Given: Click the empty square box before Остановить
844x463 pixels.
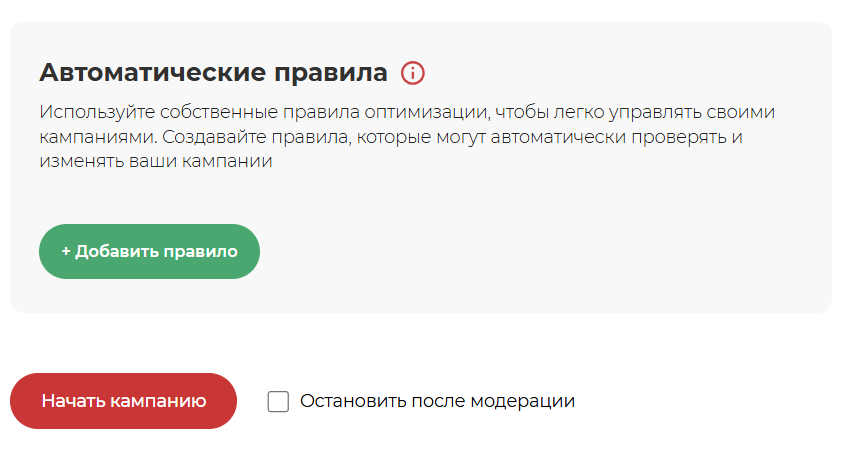Looking at the screenshot, I should pyautogui.click(x=278, y=402).
